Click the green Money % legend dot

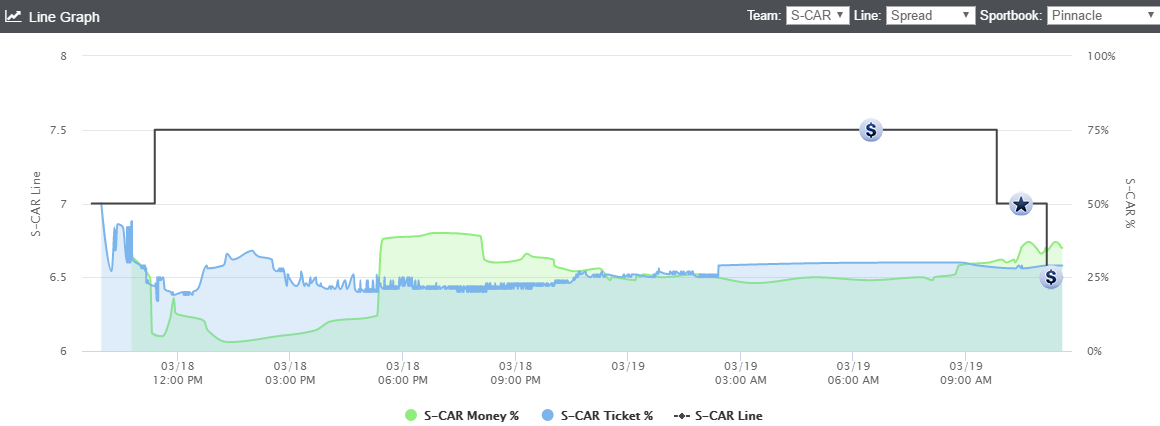tap(411, 416)
